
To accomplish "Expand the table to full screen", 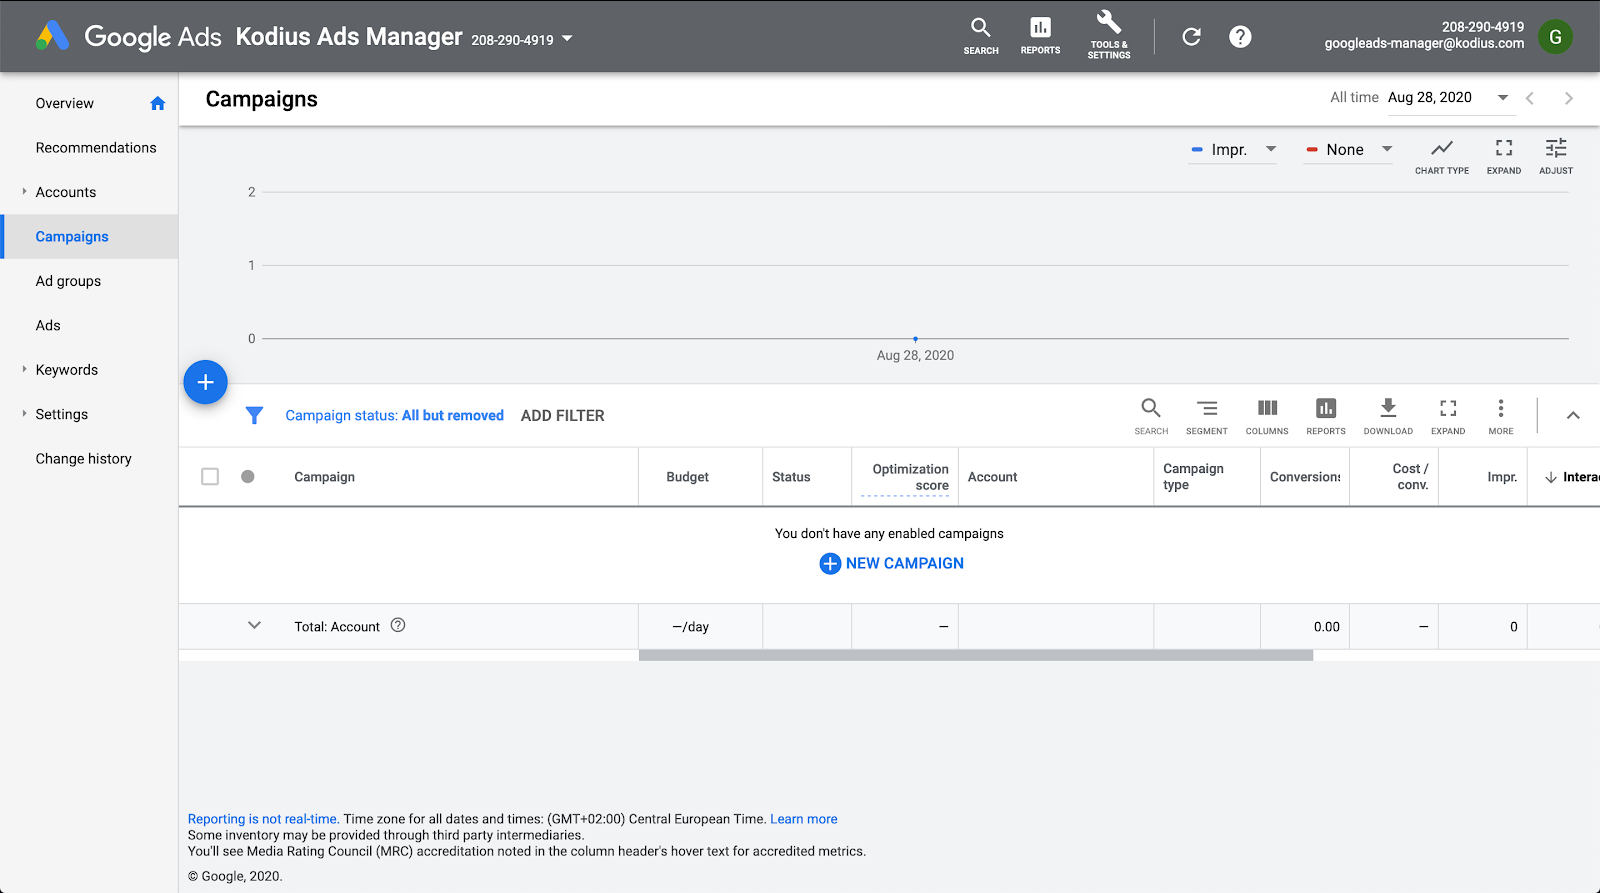I will [1448, 416].
